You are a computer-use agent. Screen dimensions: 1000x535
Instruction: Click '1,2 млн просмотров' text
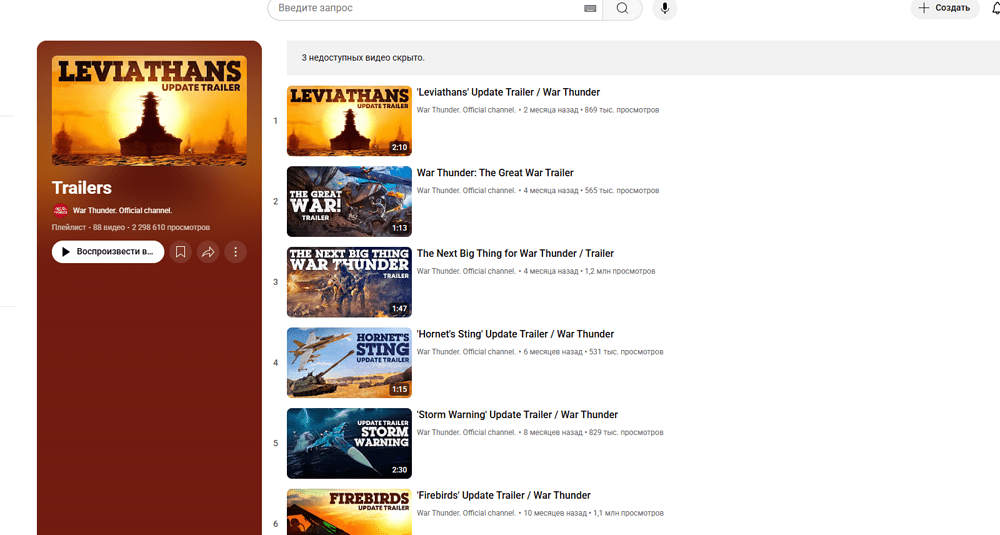click(620, 271)
